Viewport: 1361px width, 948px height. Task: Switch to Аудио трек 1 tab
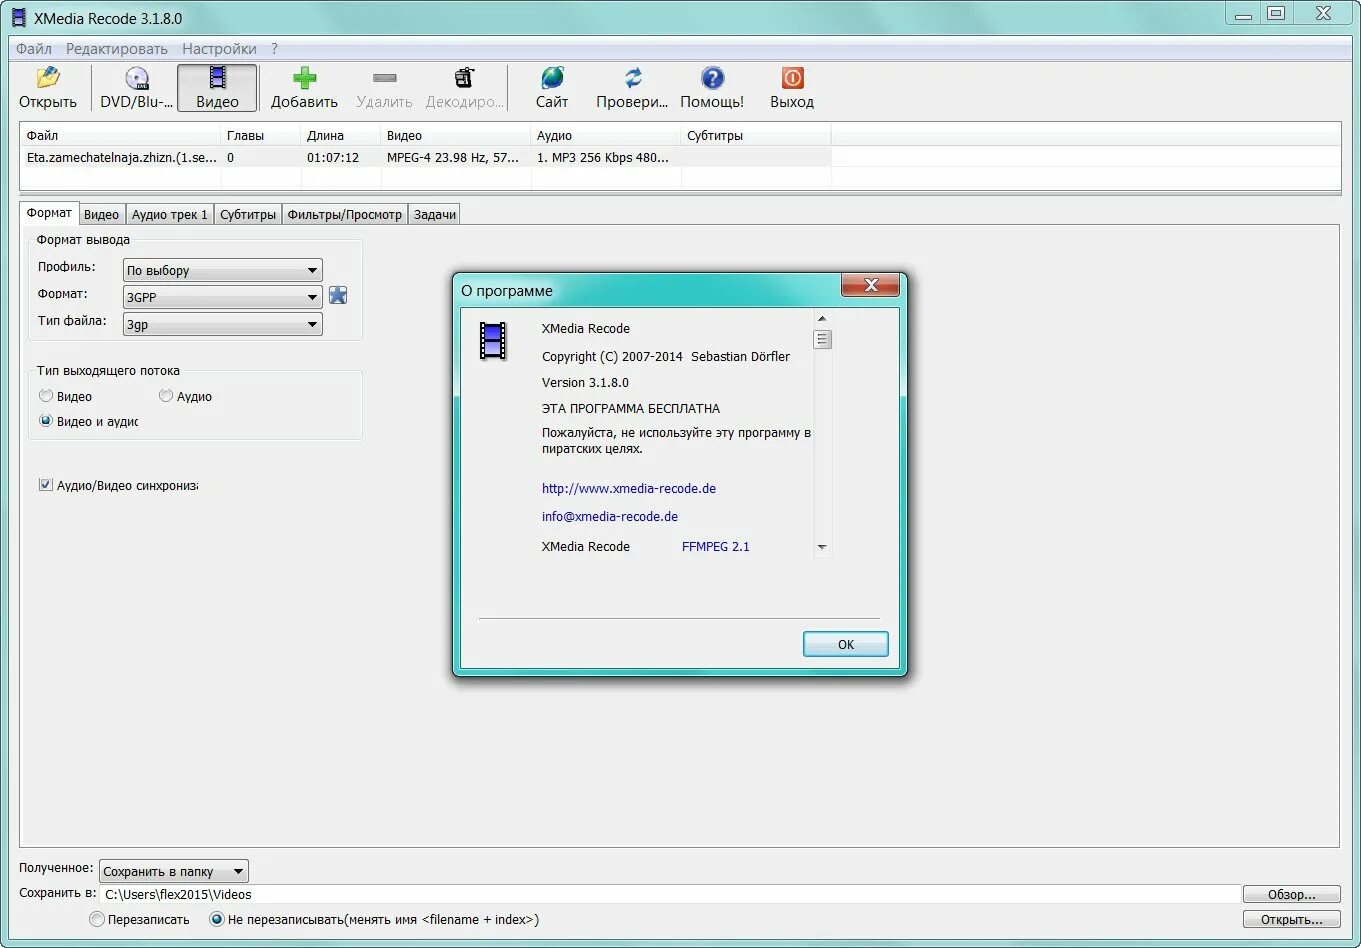[170, 214]
